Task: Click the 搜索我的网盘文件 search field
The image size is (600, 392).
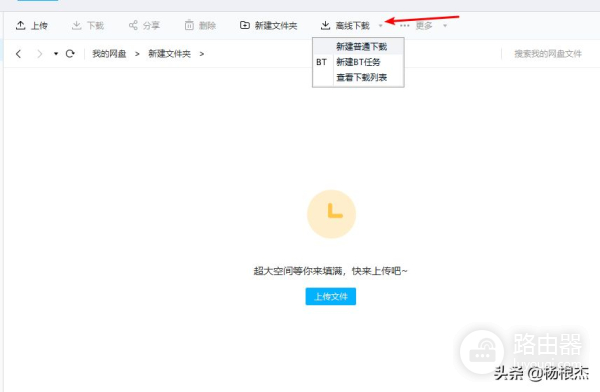Action: 548,54
